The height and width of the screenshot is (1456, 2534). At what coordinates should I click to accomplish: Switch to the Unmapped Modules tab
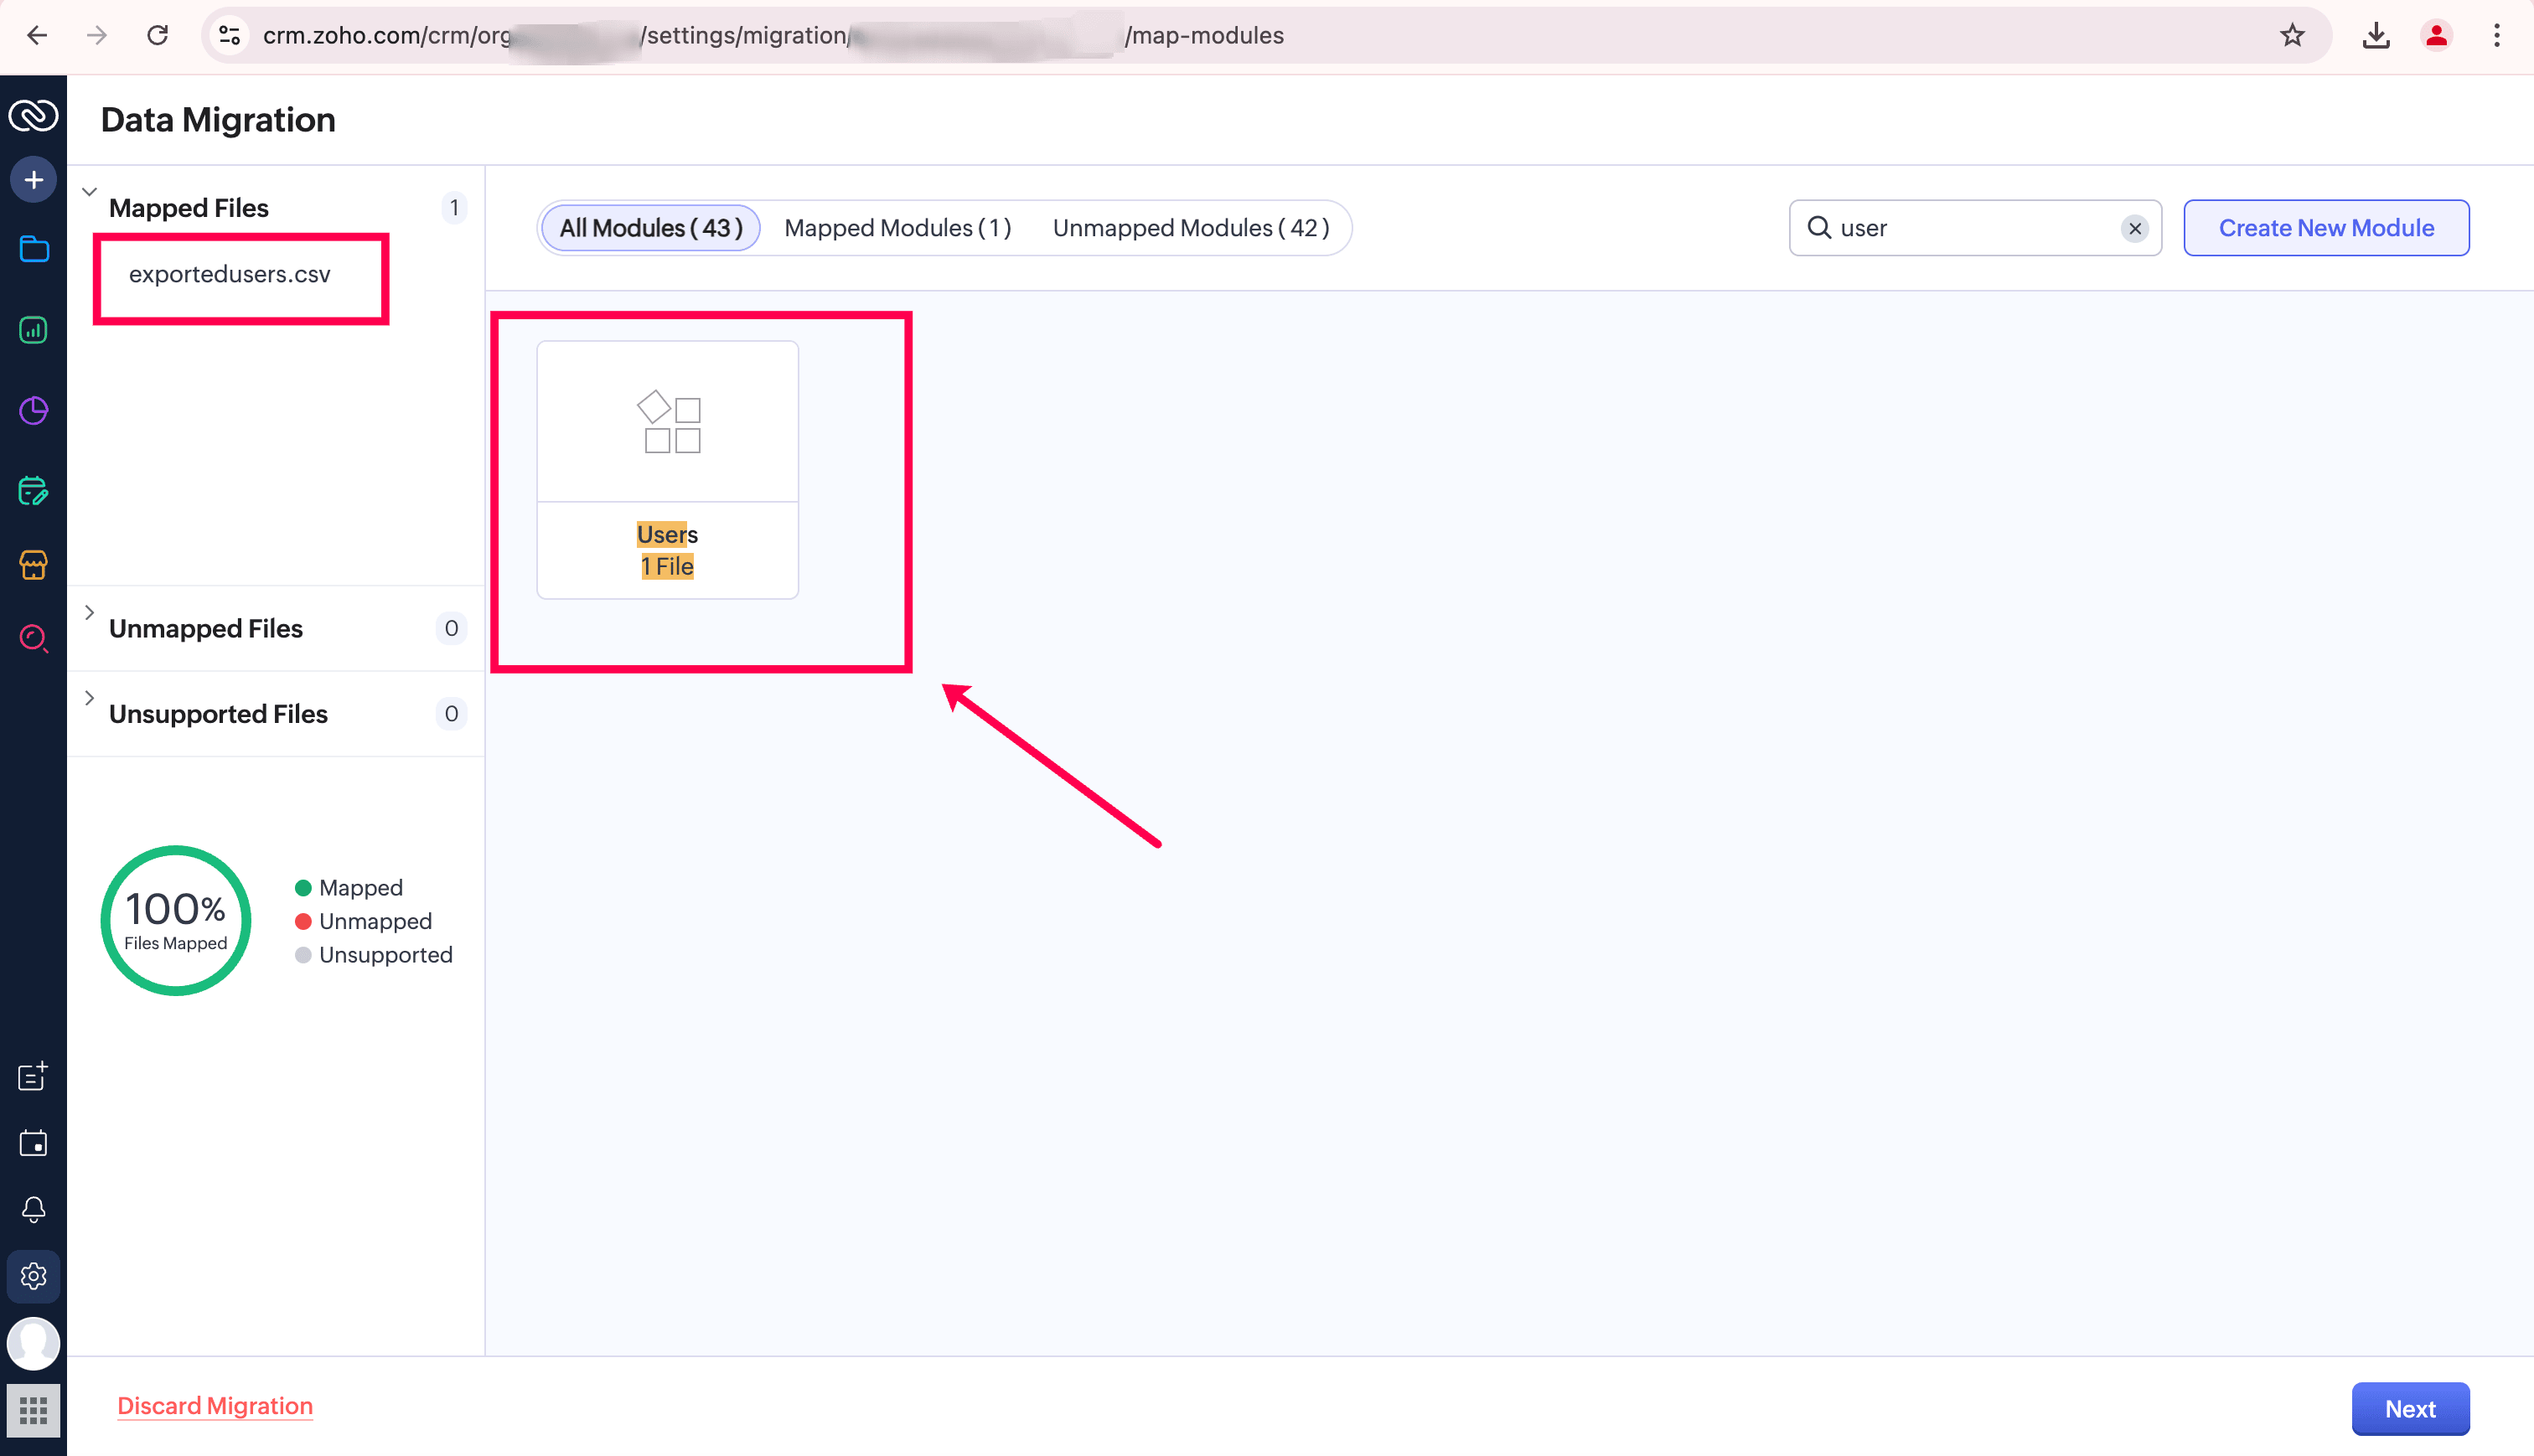click(x=1190, y=228)
